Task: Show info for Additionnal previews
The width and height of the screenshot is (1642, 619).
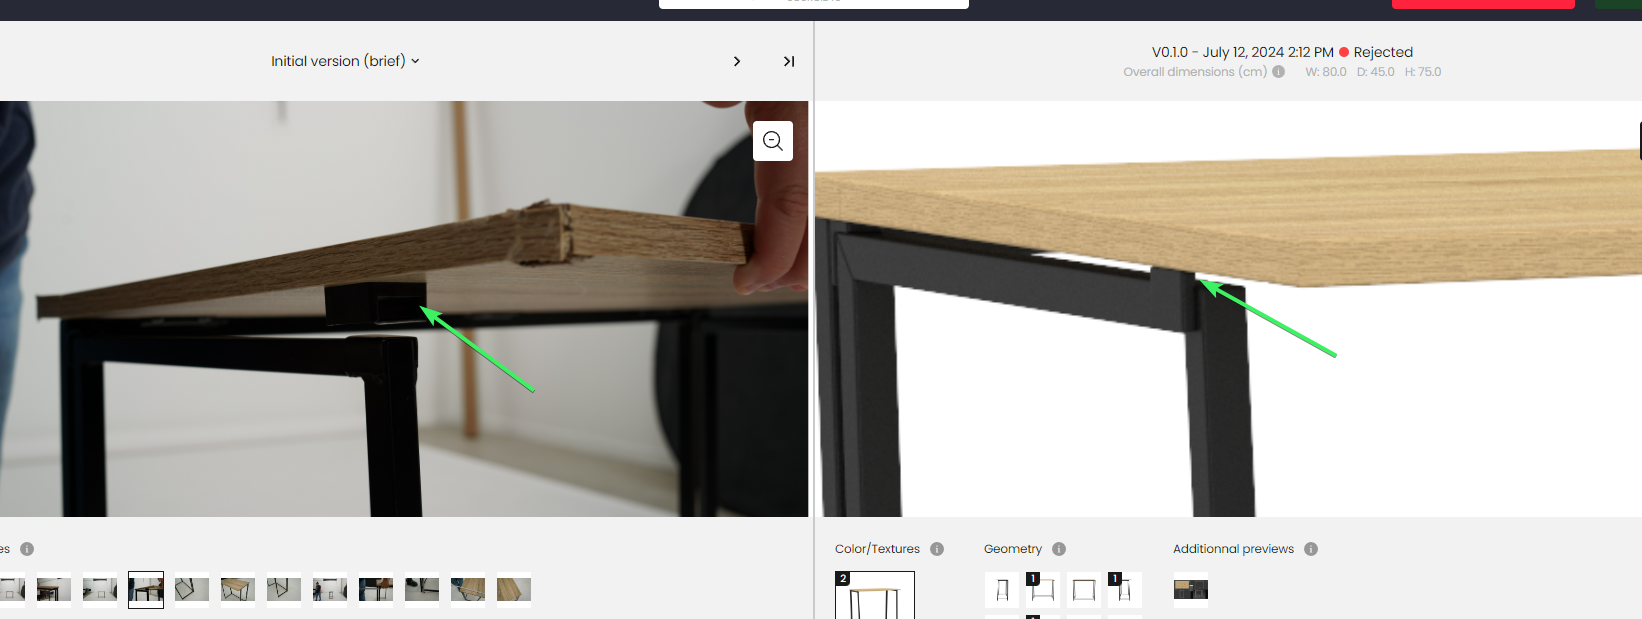Action: pos(1311,549)
